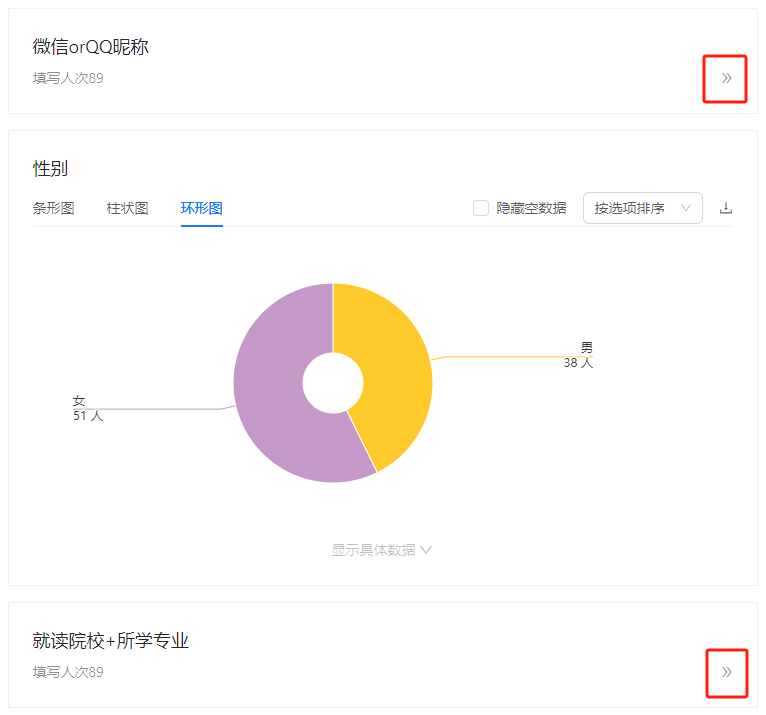Click 填写人次89 under 就读院校+所学专业
The image size is (766, 715).
(x=68, y=673)
